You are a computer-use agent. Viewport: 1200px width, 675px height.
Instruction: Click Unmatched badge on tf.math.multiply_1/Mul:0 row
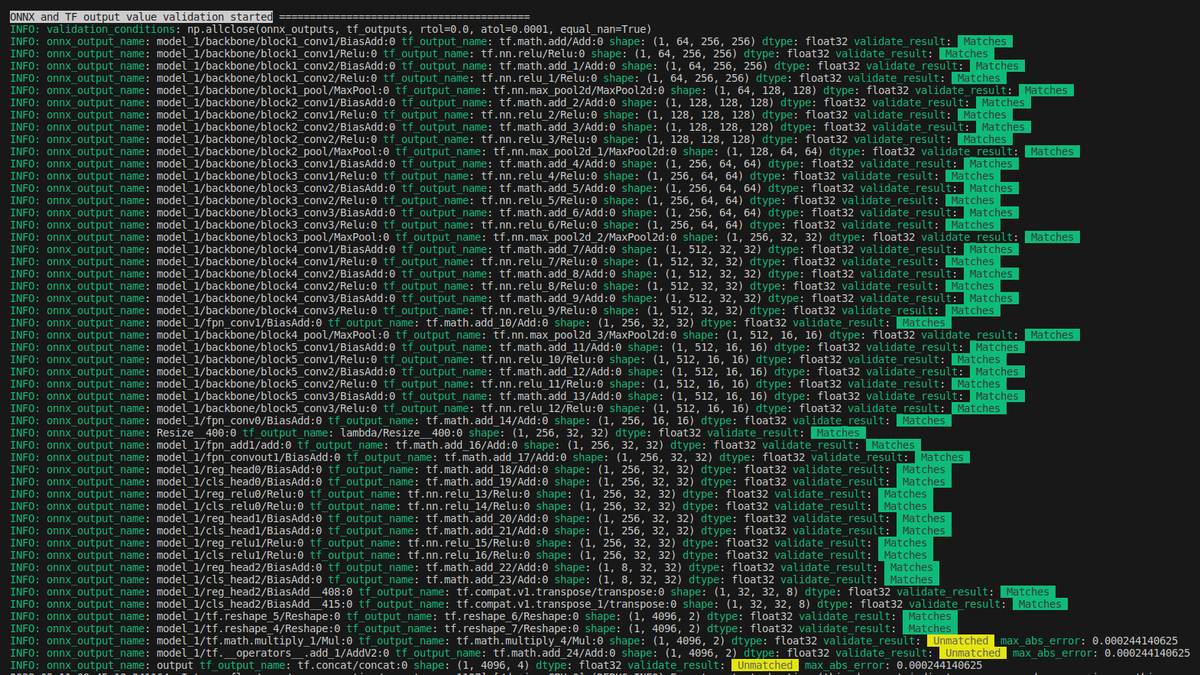(x=960, y=640)
